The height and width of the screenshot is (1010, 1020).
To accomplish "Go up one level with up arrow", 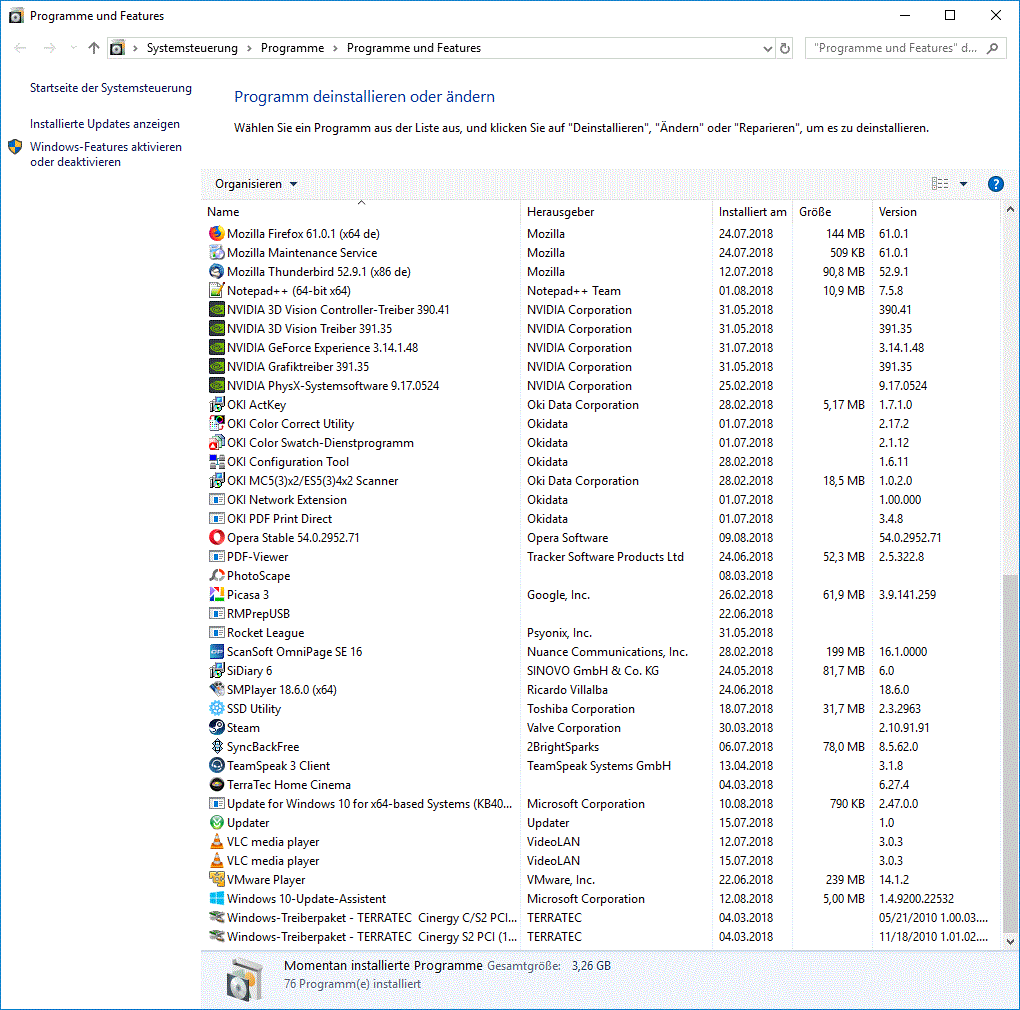I will pyautogui.click(x=94, y=48).
